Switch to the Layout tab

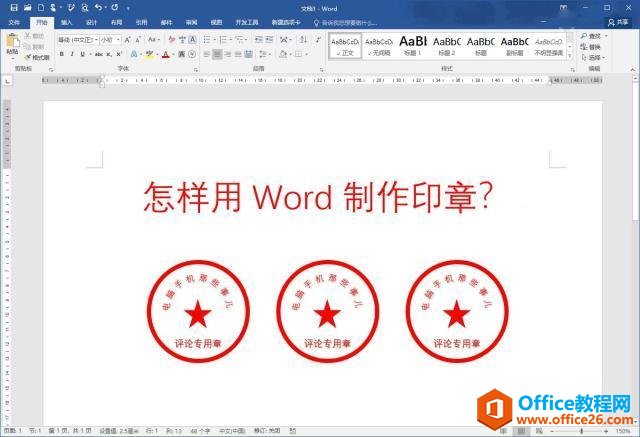[117, 22]
